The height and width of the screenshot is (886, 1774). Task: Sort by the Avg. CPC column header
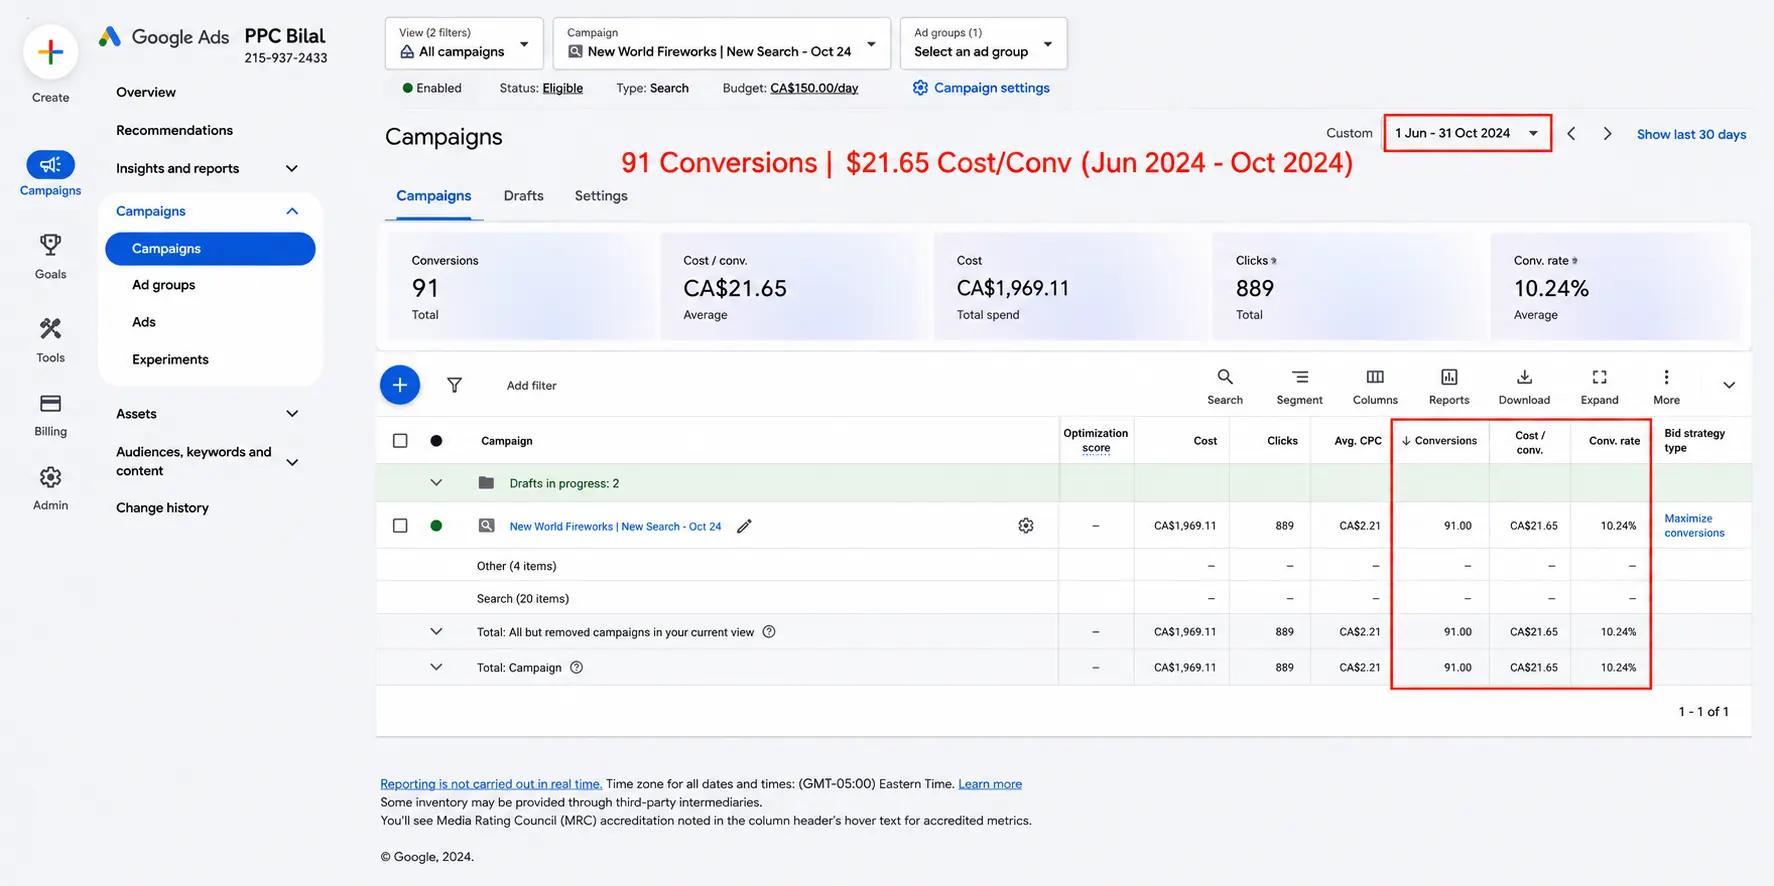1358,441
